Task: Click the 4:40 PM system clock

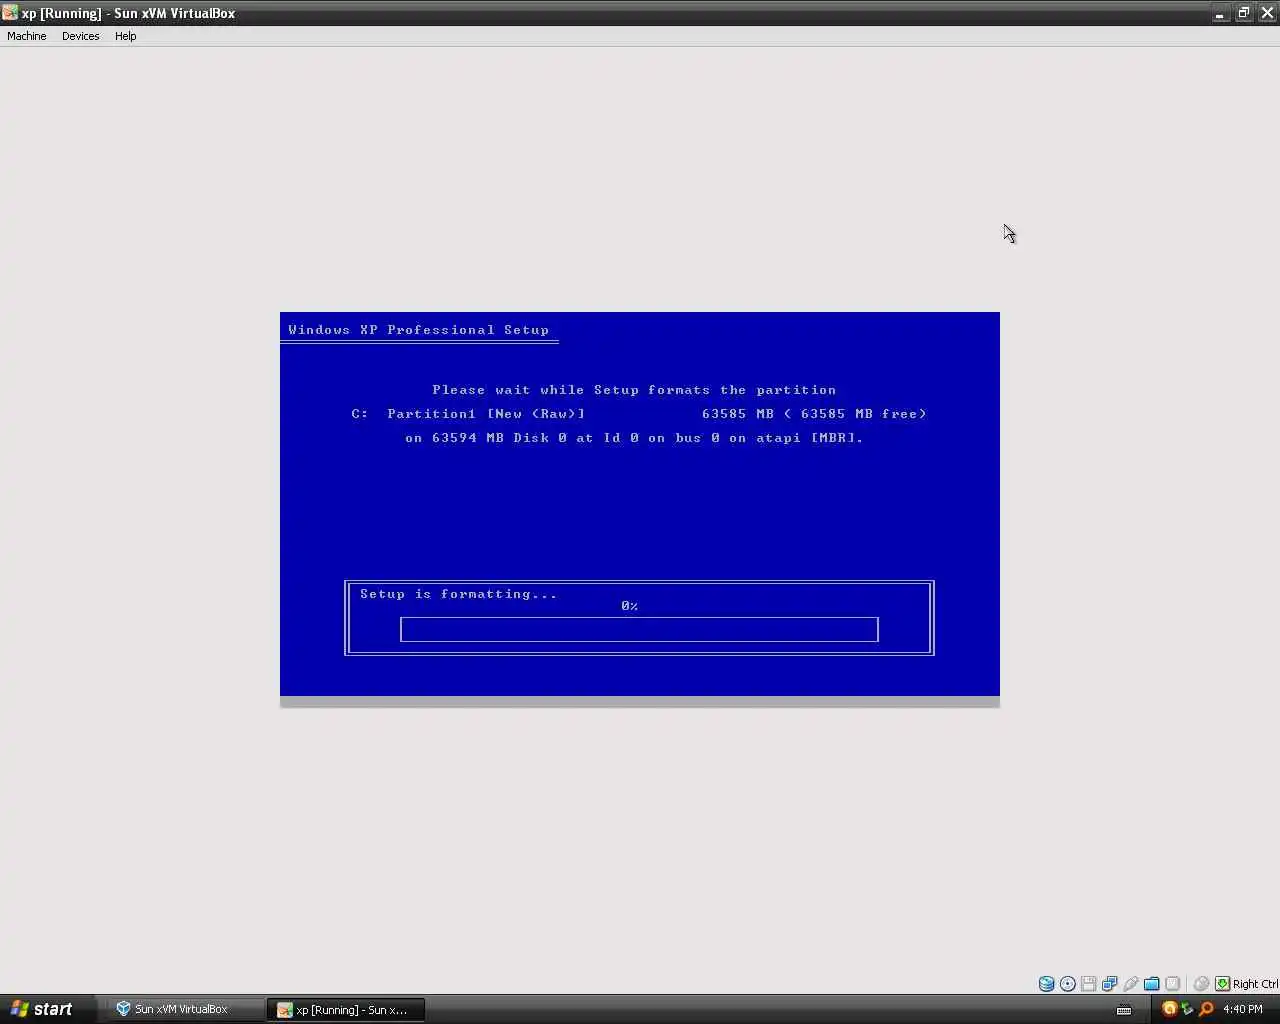Action: 1243,1009
